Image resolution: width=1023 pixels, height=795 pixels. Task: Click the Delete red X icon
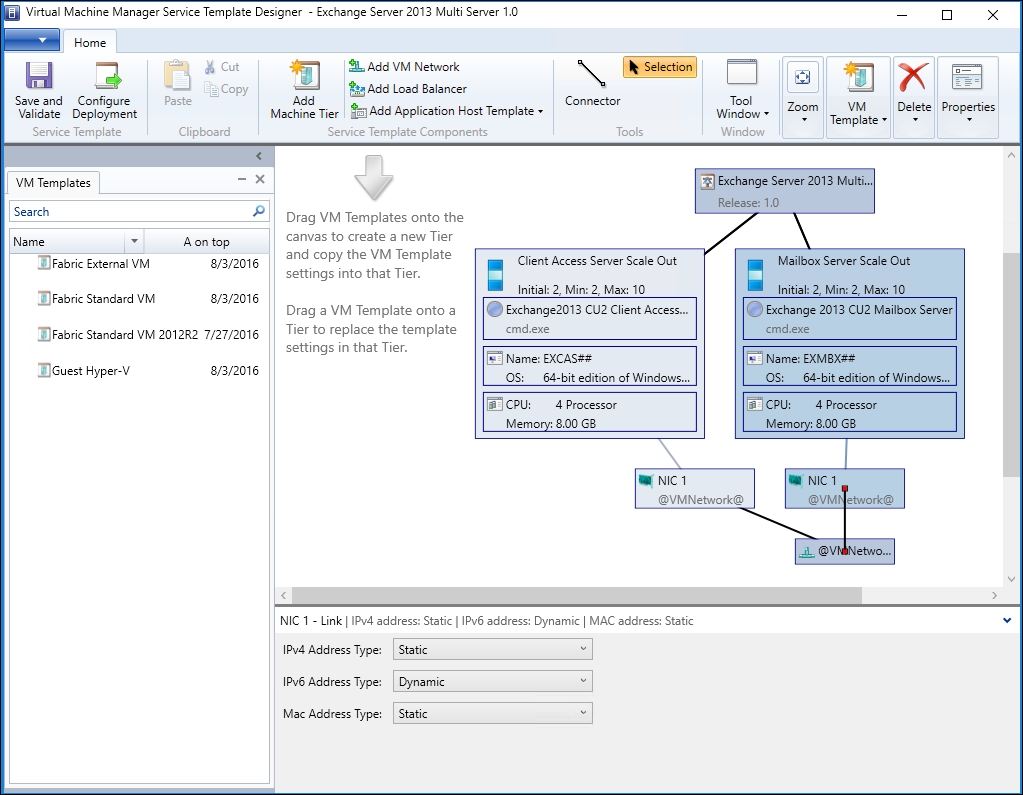pyautogui.click(x=913, y=78)
